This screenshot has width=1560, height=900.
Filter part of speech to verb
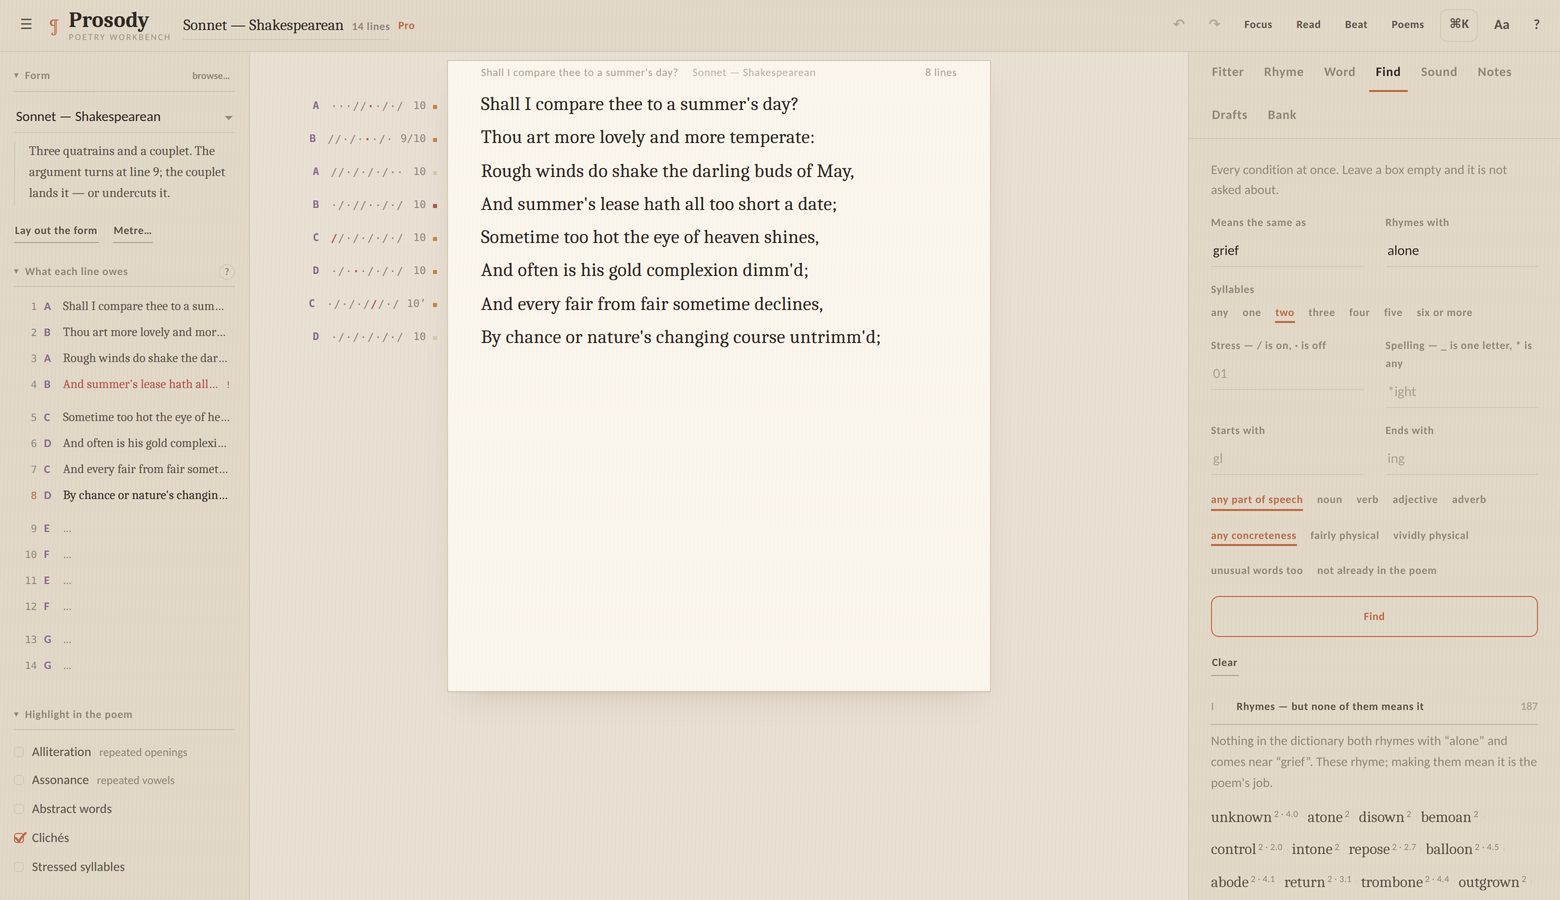coord(1367,500)
